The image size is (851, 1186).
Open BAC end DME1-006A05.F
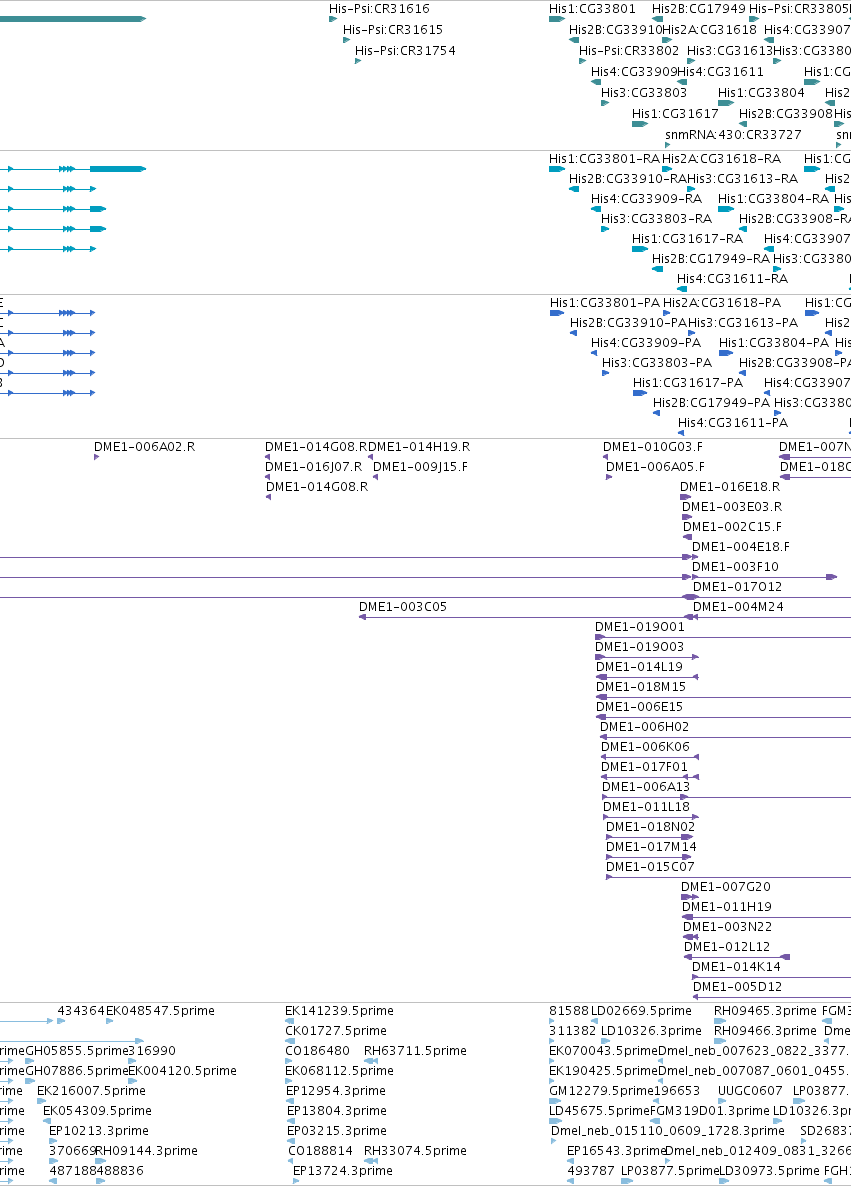click(655, 467)
